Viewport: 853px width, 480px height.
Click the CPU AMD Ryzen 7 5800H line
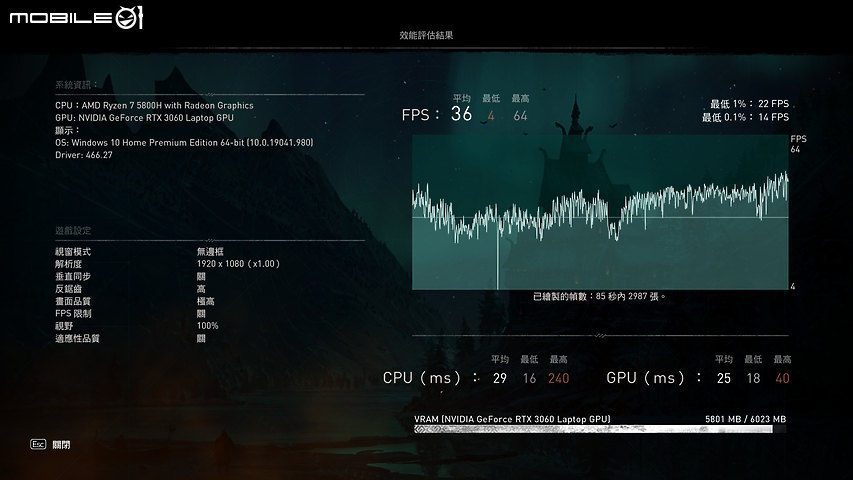[154, 106]
